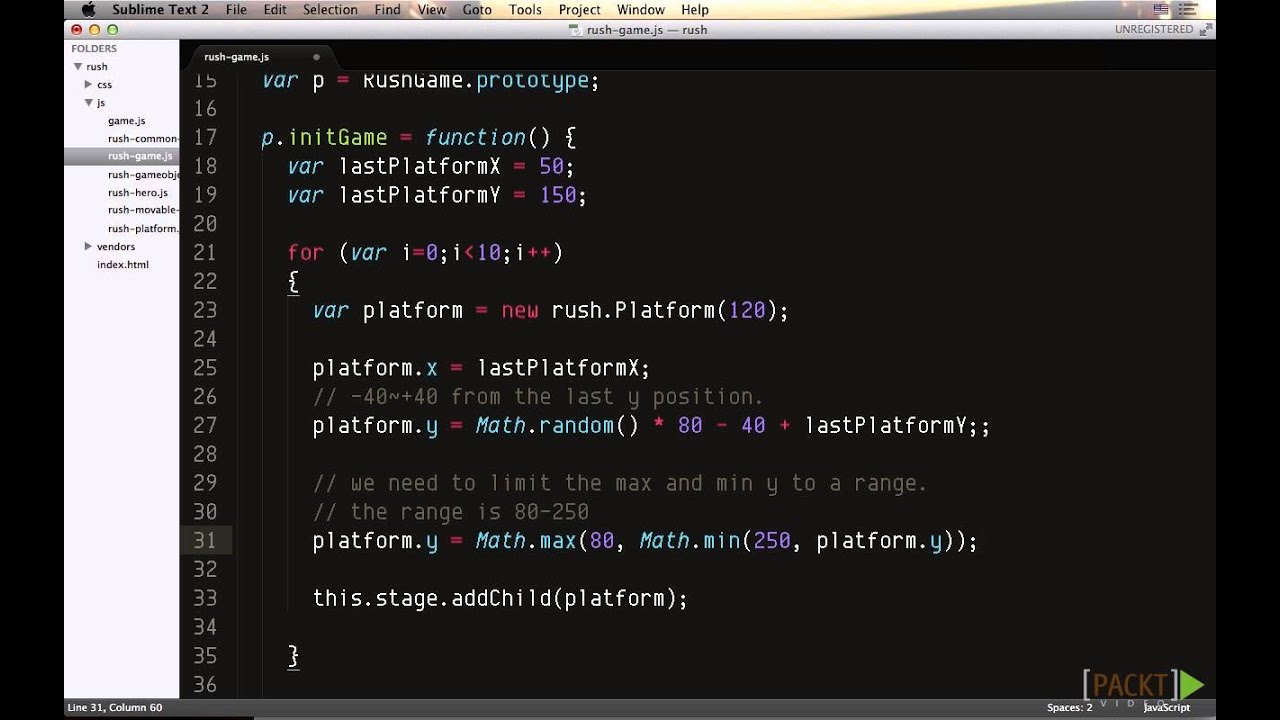Open the rush-movable file in the sidebar
The width and height of the screenshot is (1280, 720).
(143, 210)
